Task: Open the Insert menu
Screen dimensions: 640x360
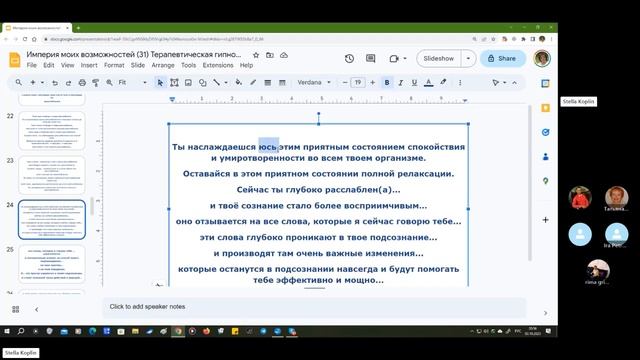Action: [89, 65]
